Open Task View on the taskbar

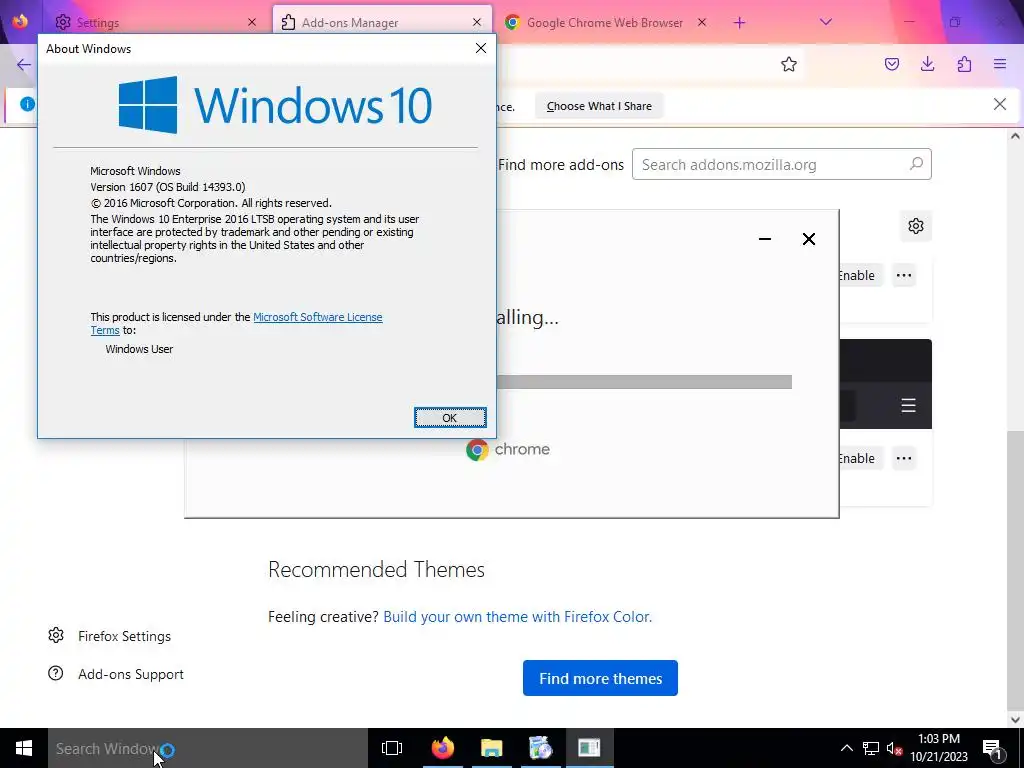pyautogui.click(x=392, y=748)
